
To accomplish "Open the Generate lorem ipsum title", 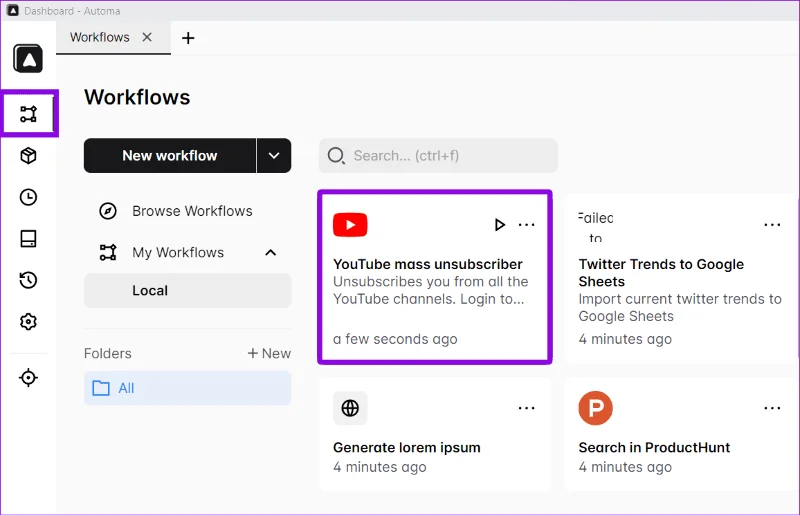I will click(x=407, y=448).
